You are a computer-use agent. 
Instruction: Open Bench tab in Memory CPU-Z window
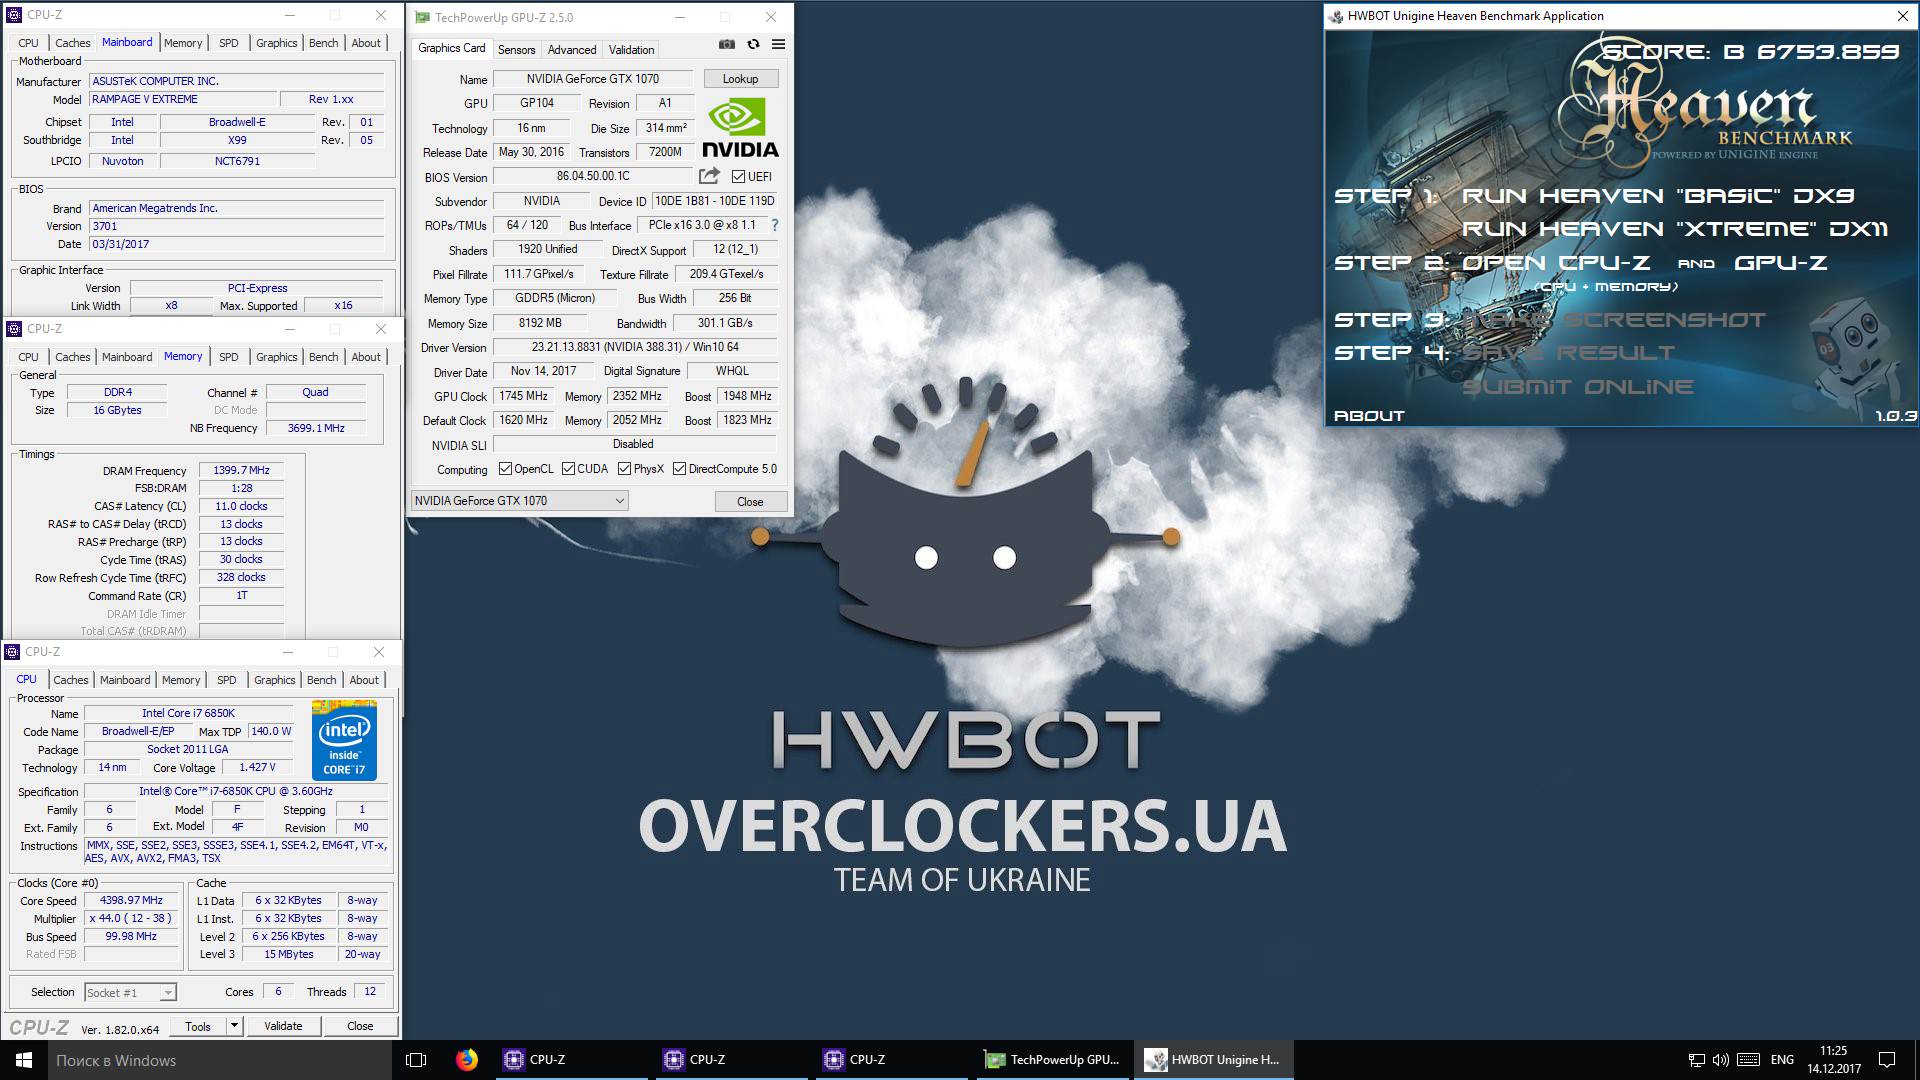(323, 357)
